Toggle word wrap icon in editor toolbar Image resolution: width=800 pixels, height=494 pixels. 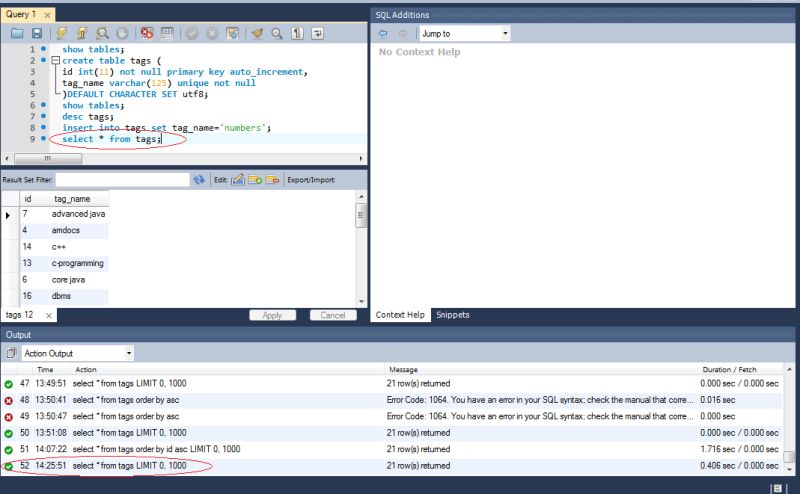coord(317,34)
